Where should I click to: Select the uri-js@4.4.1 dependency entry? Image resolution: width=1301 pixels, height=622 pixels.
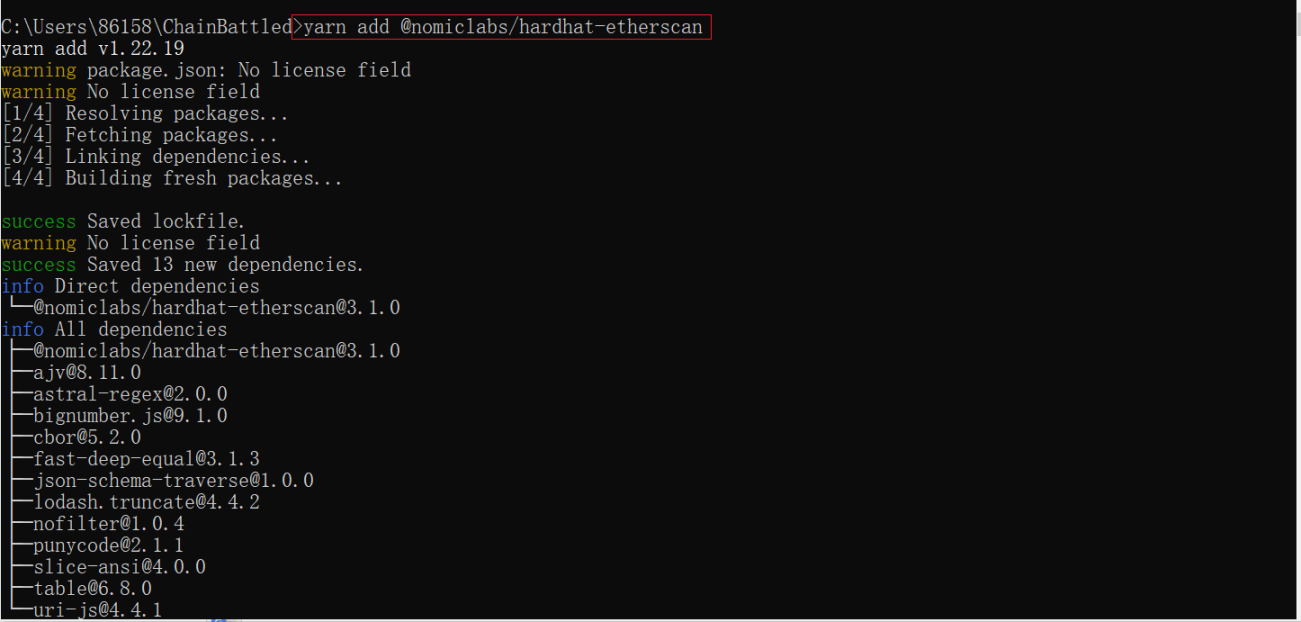pos(98,610)
